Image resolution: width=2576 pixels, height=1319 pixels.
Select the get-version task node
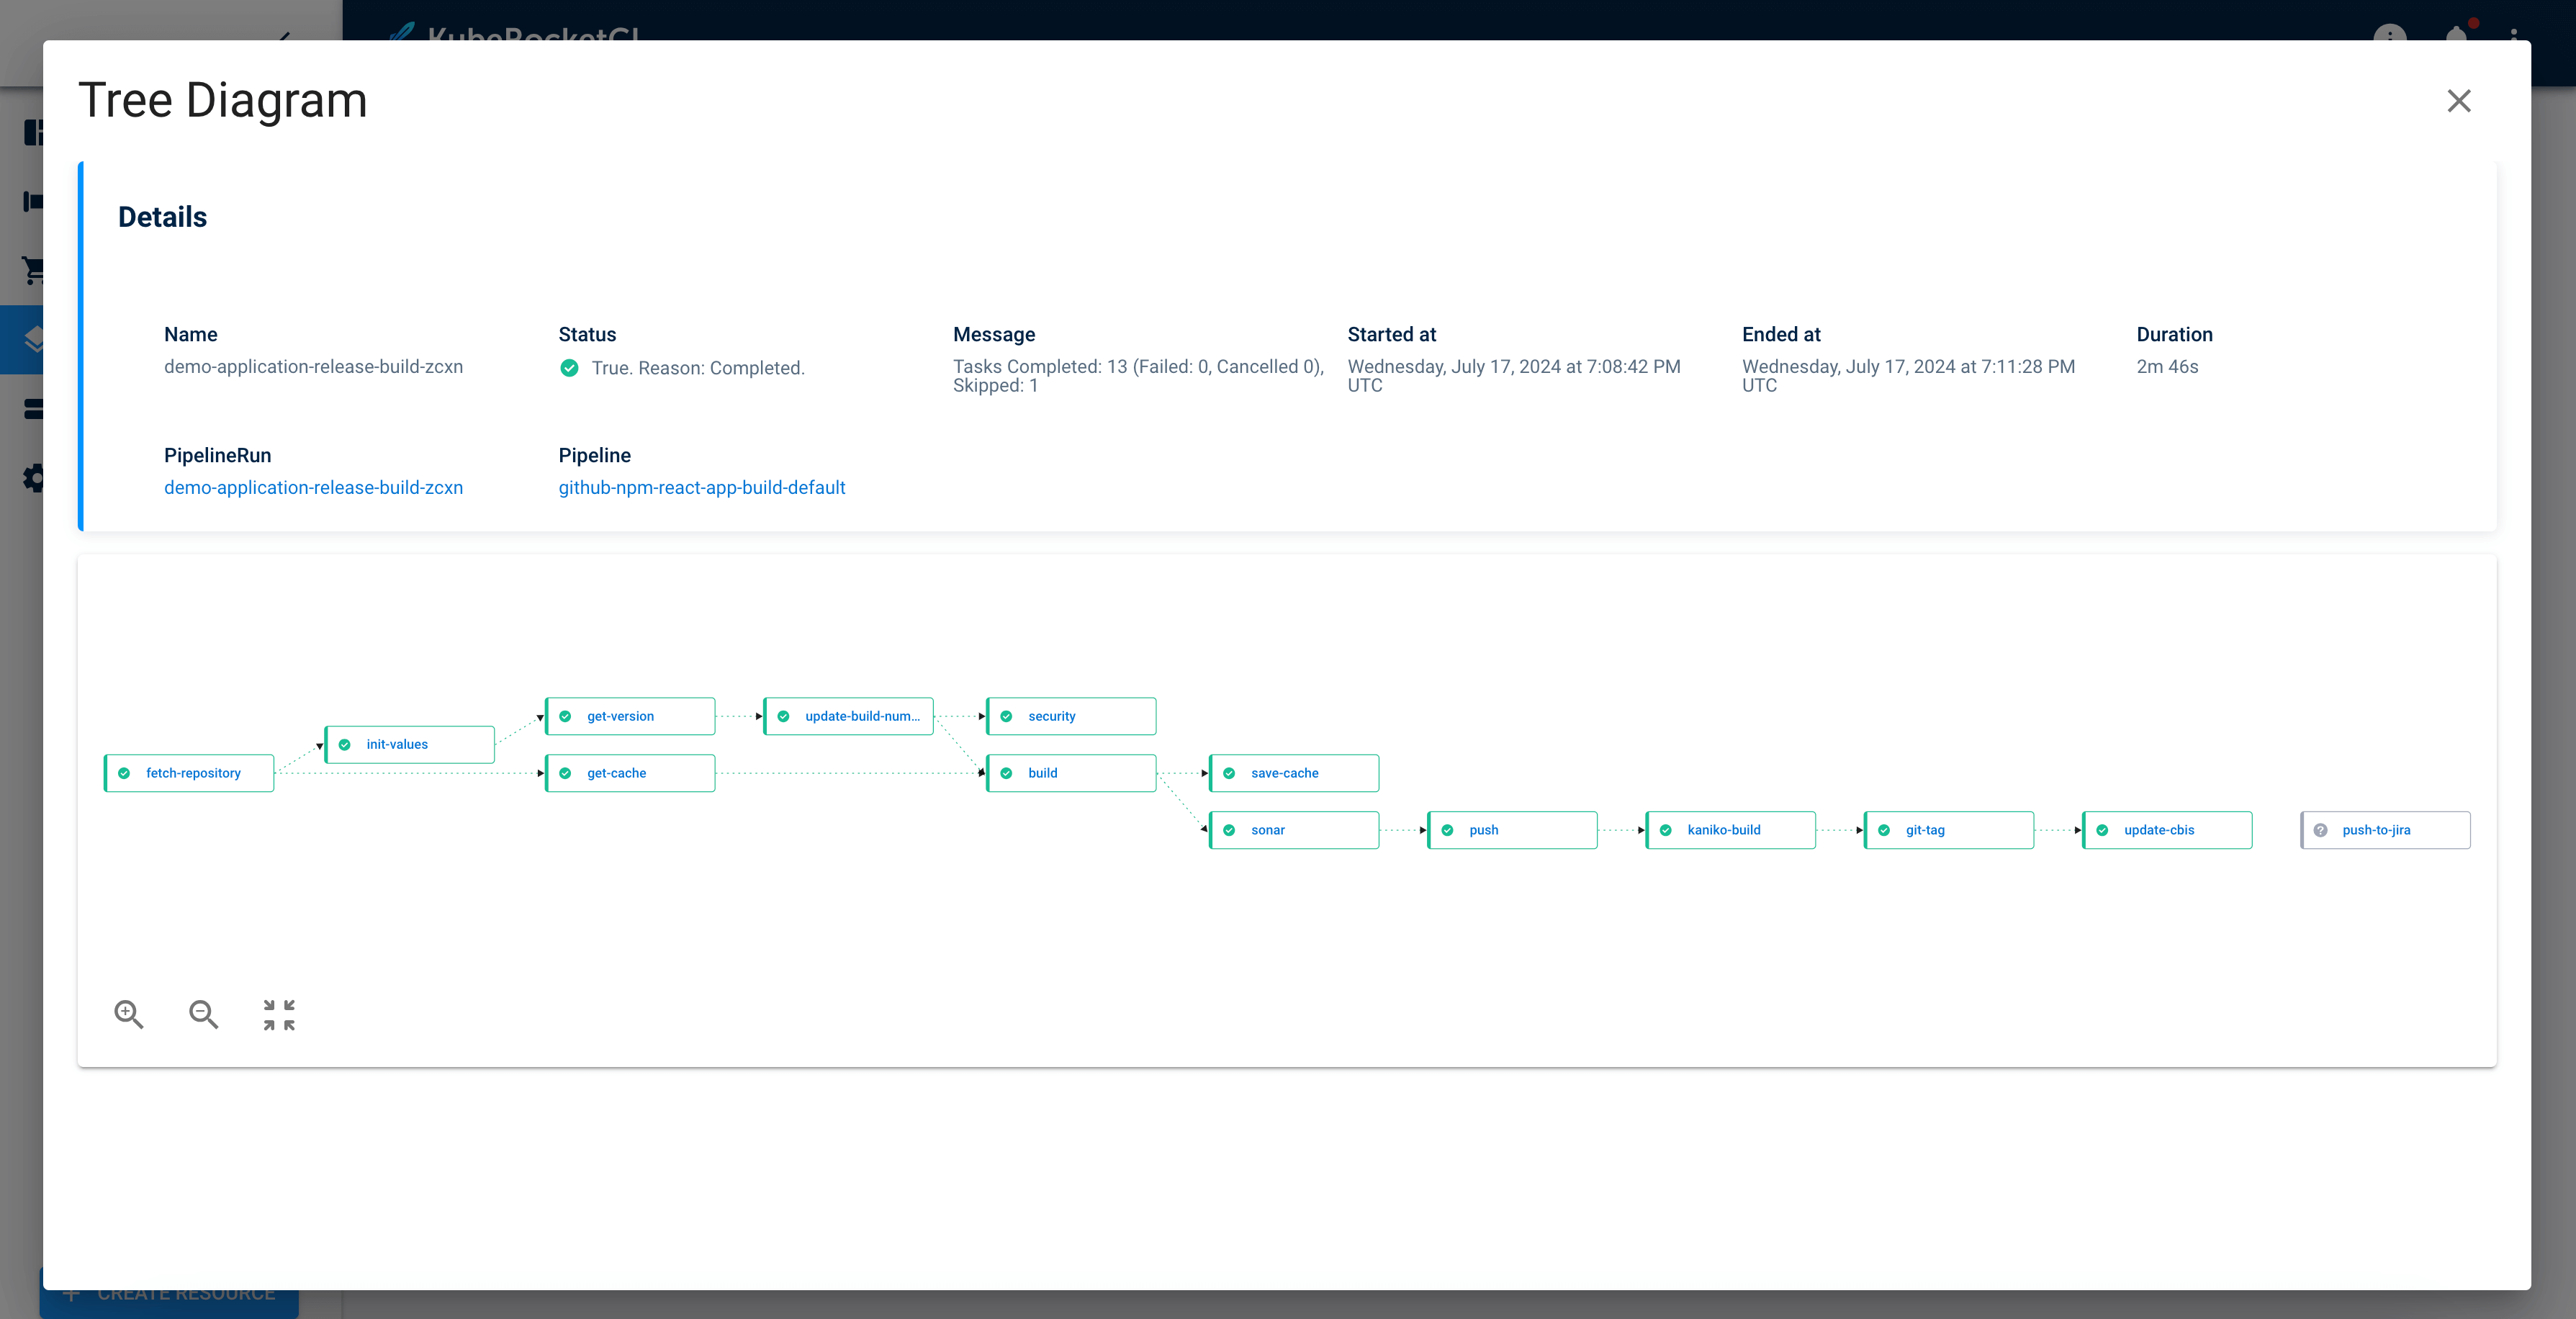630,716
